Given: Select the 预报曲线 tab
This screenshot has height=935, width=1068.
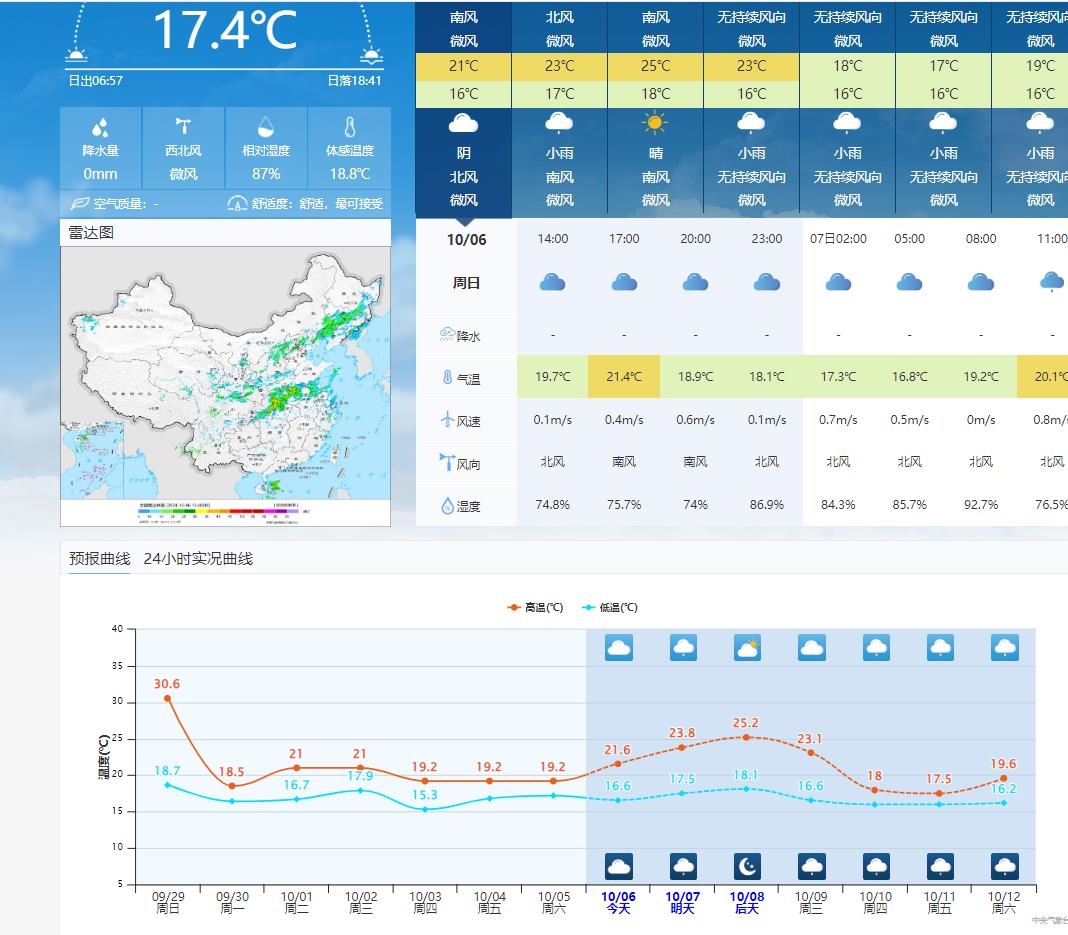Looking at the screenshot, I should 99,559.
